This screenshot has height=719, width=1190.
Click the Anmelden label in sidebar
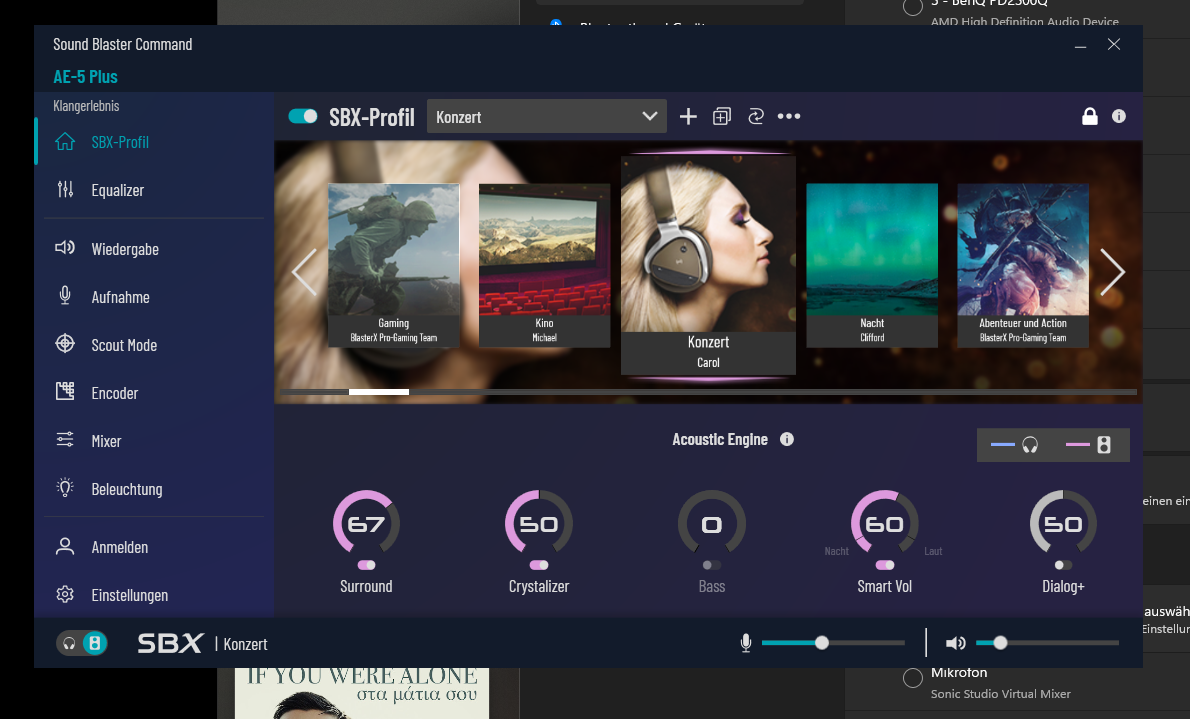pos(120,547)
